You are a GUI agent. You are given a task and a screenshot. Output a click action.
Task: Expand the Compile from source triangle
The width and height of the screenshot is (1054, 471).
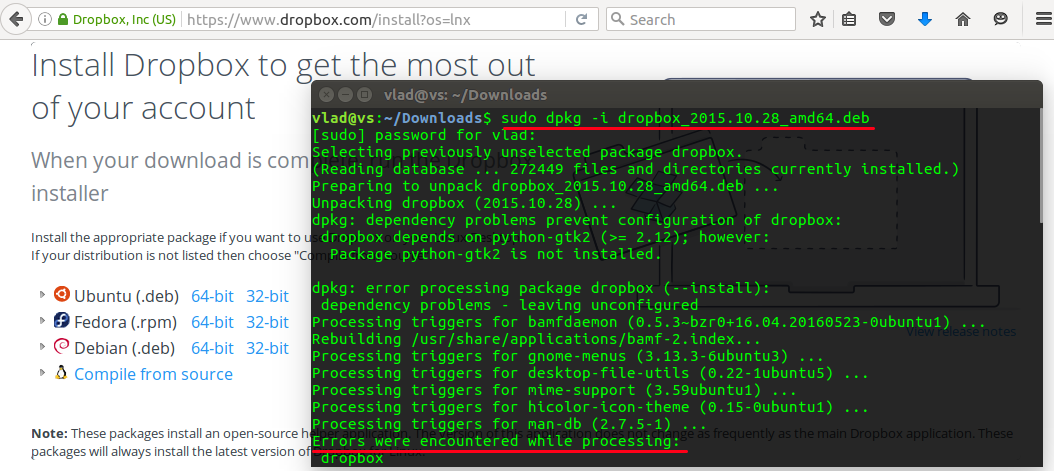click(x=42, y=372)
